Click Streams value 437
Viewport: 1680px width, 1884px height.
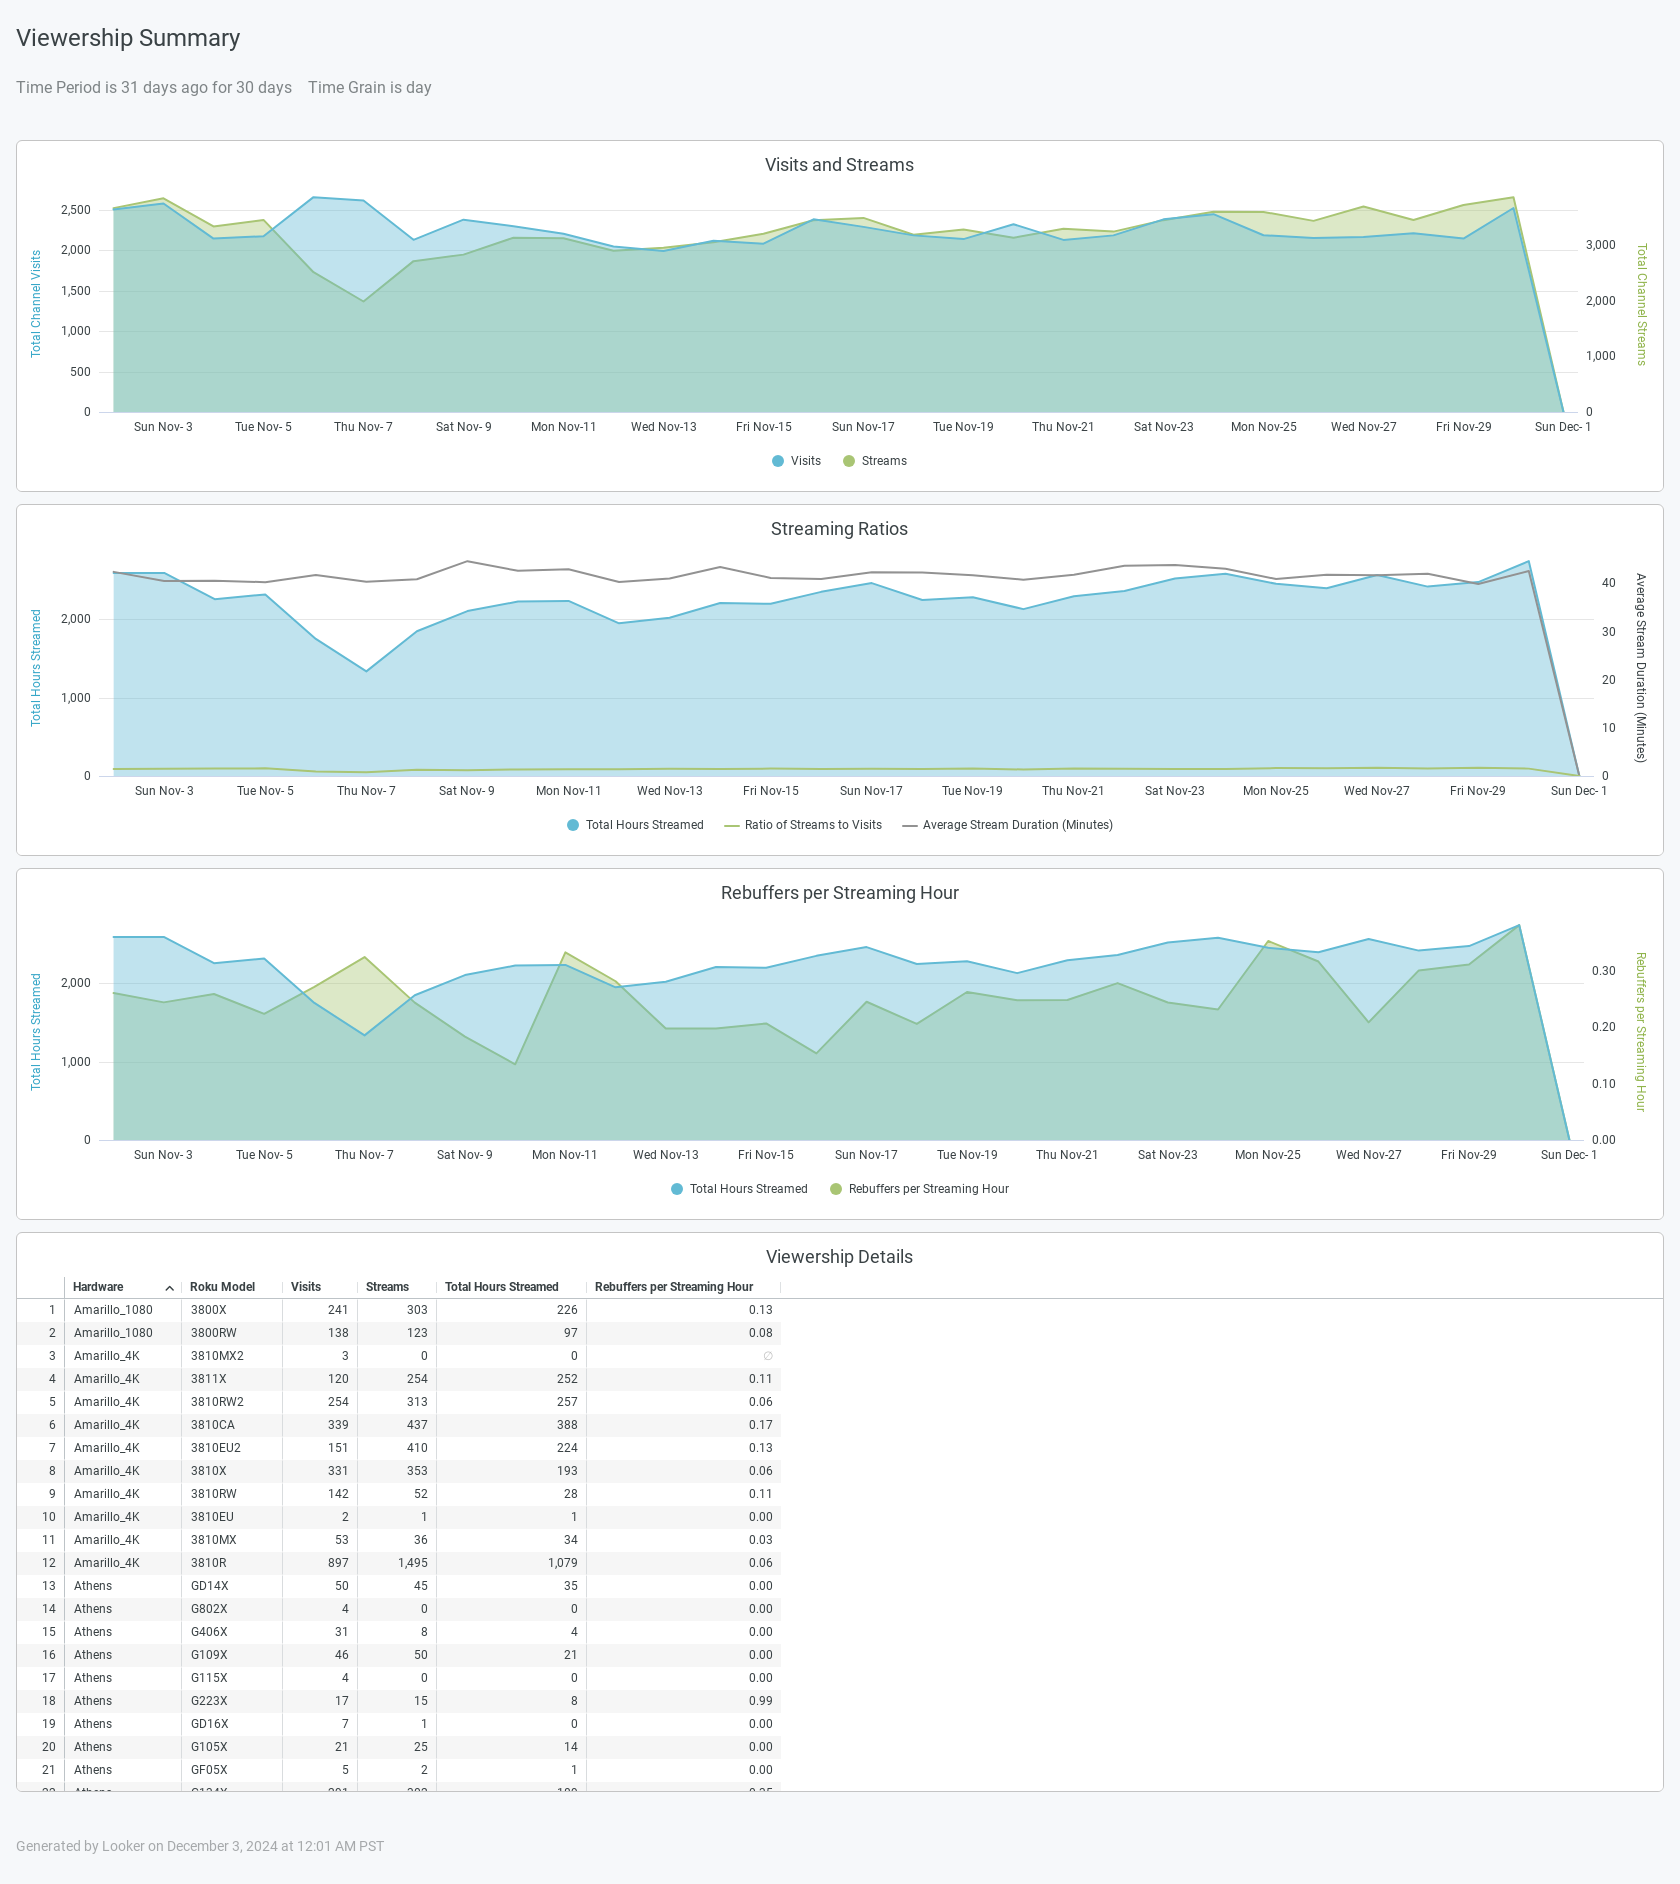coord(417,1425)
